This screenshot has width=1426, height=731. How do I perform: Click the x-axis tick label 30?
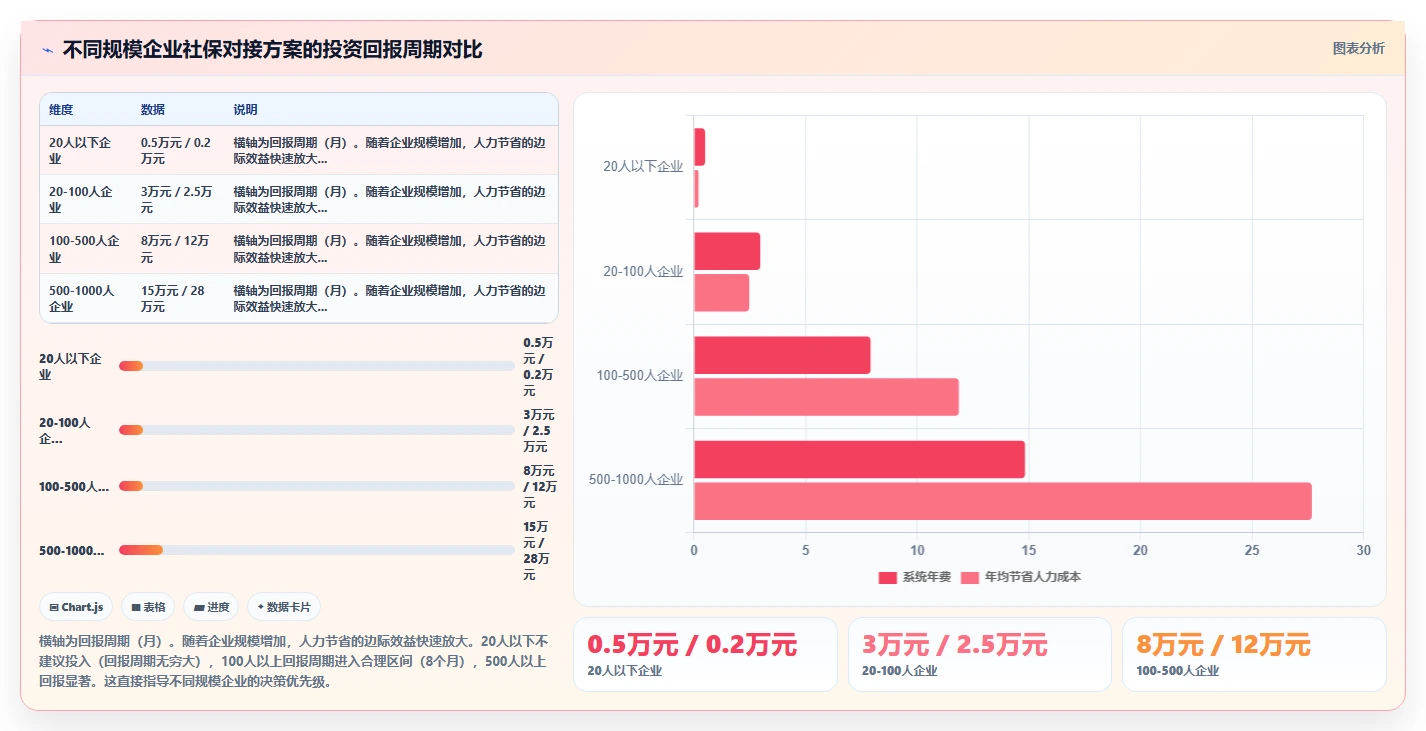tap(1363, 550)
